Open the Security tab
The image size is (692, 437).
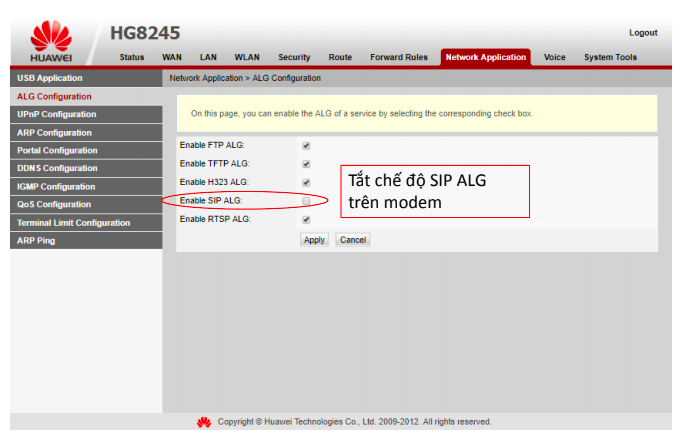point(294,58)
